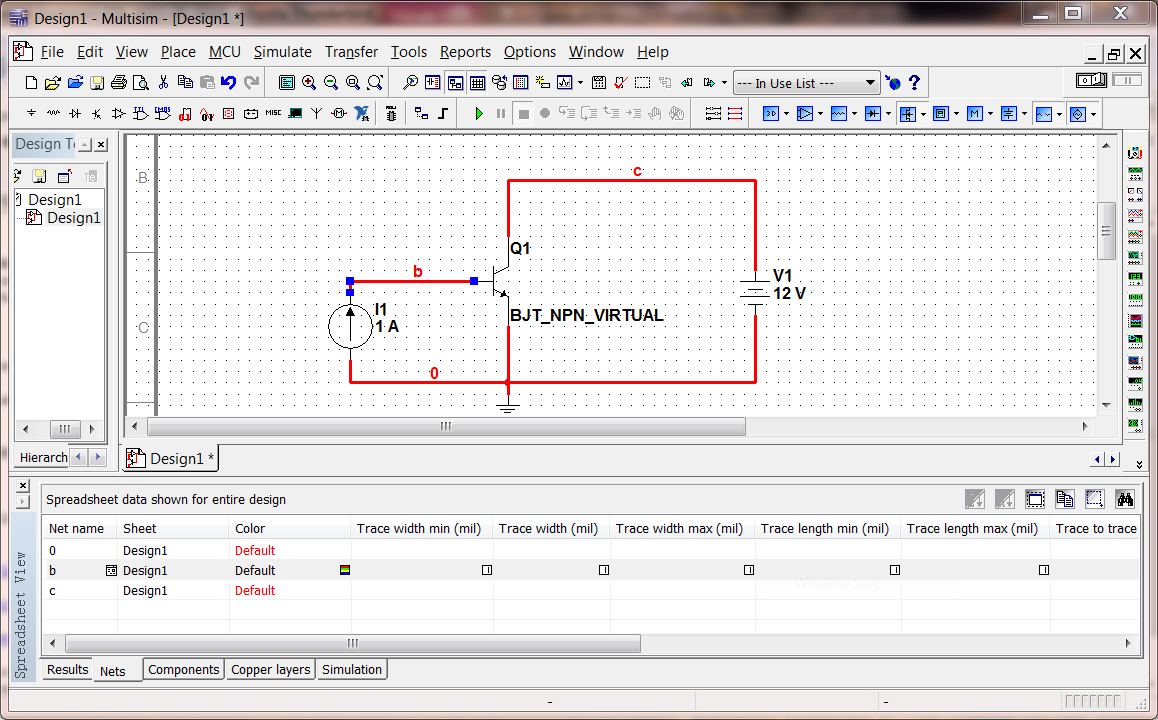This screenshot has height=720, width=1158.
Task: Place a source component
Action: pyautogui.click(x=31, y=114)
